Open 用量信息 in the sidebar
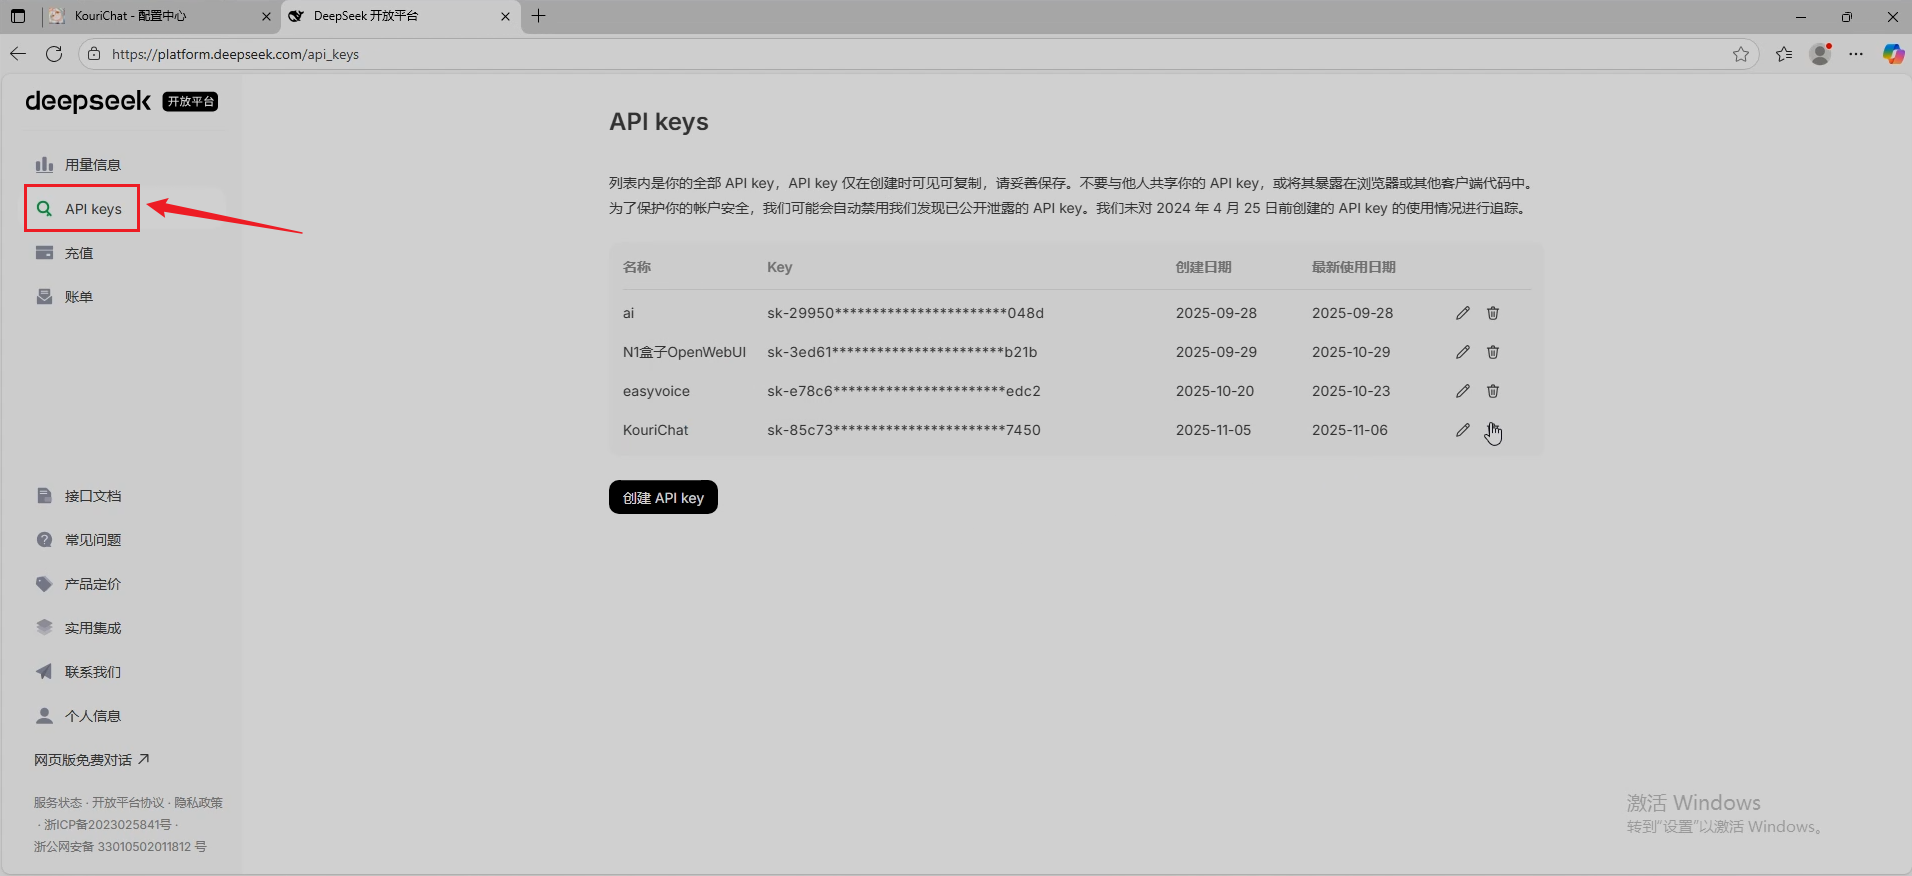 (x=92, y=165)
